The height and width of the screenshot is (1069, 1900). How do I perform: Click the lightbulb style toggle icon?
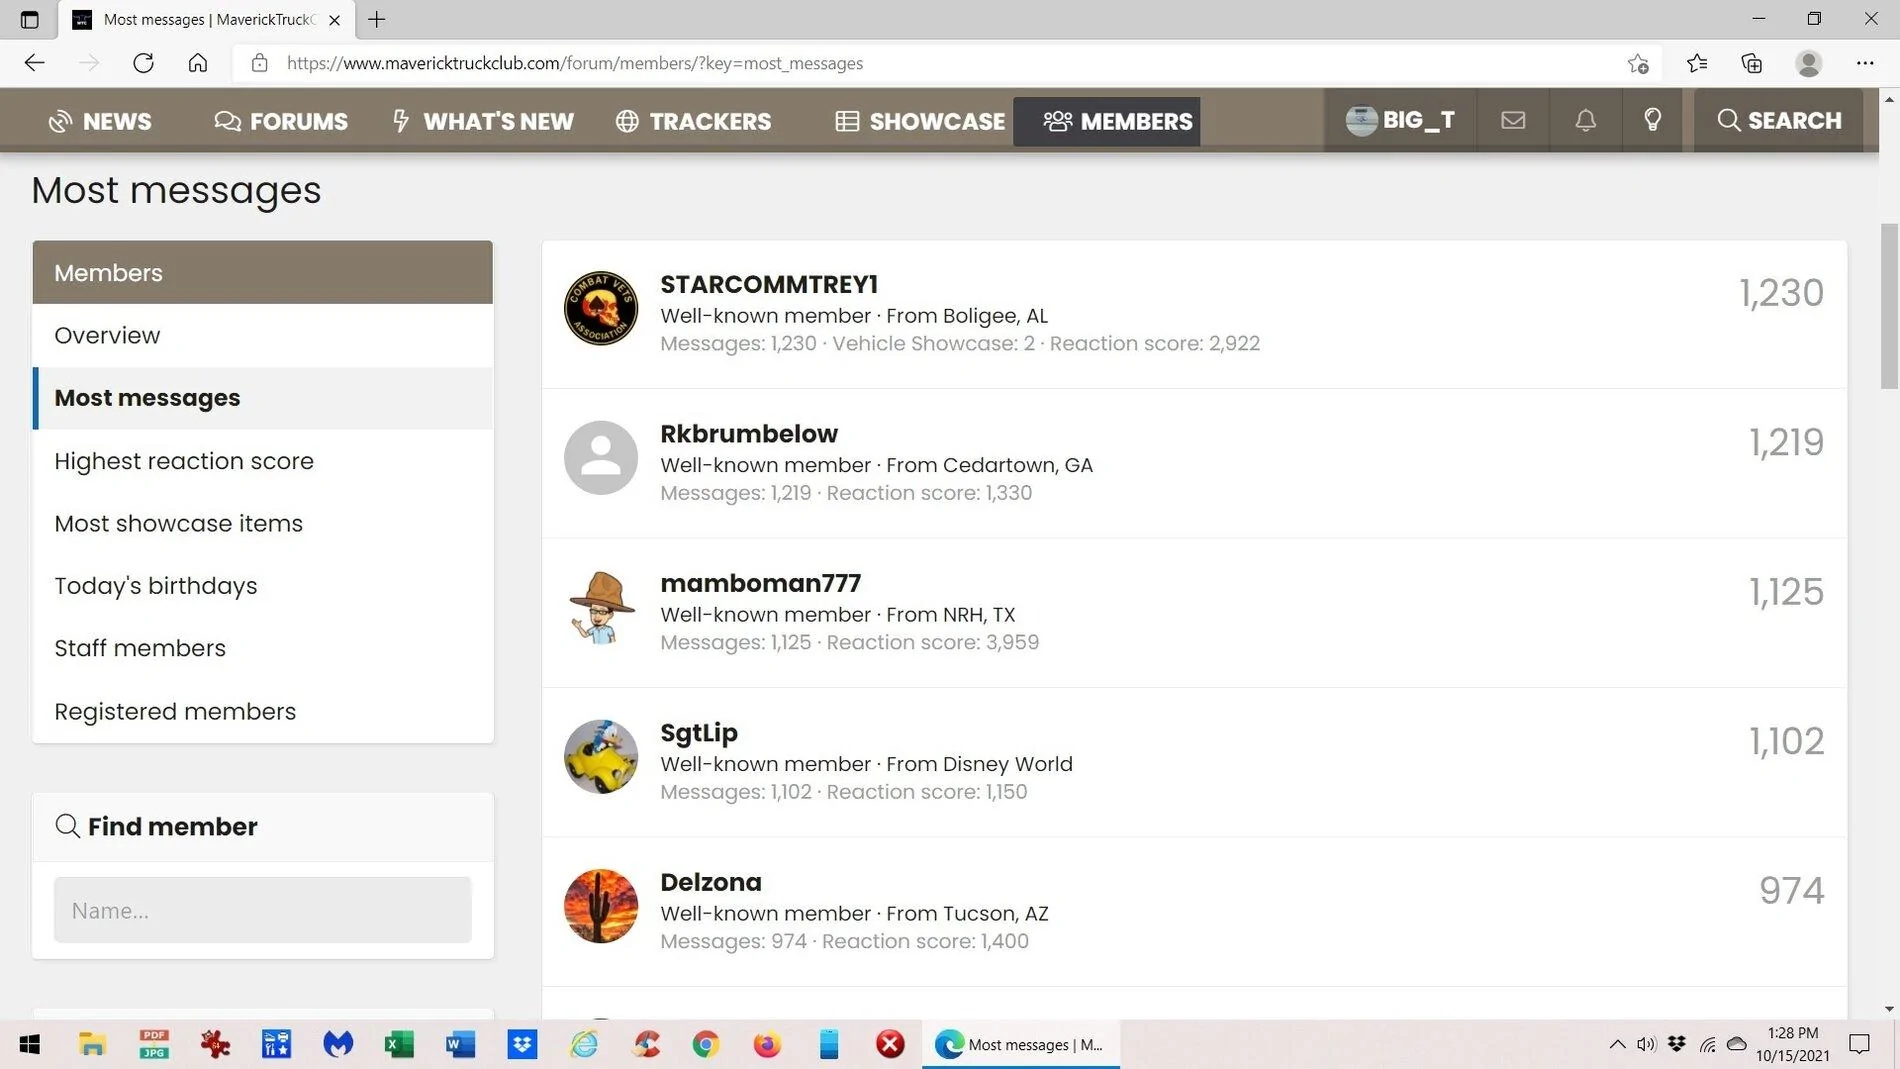click(x=1653, y=120)
